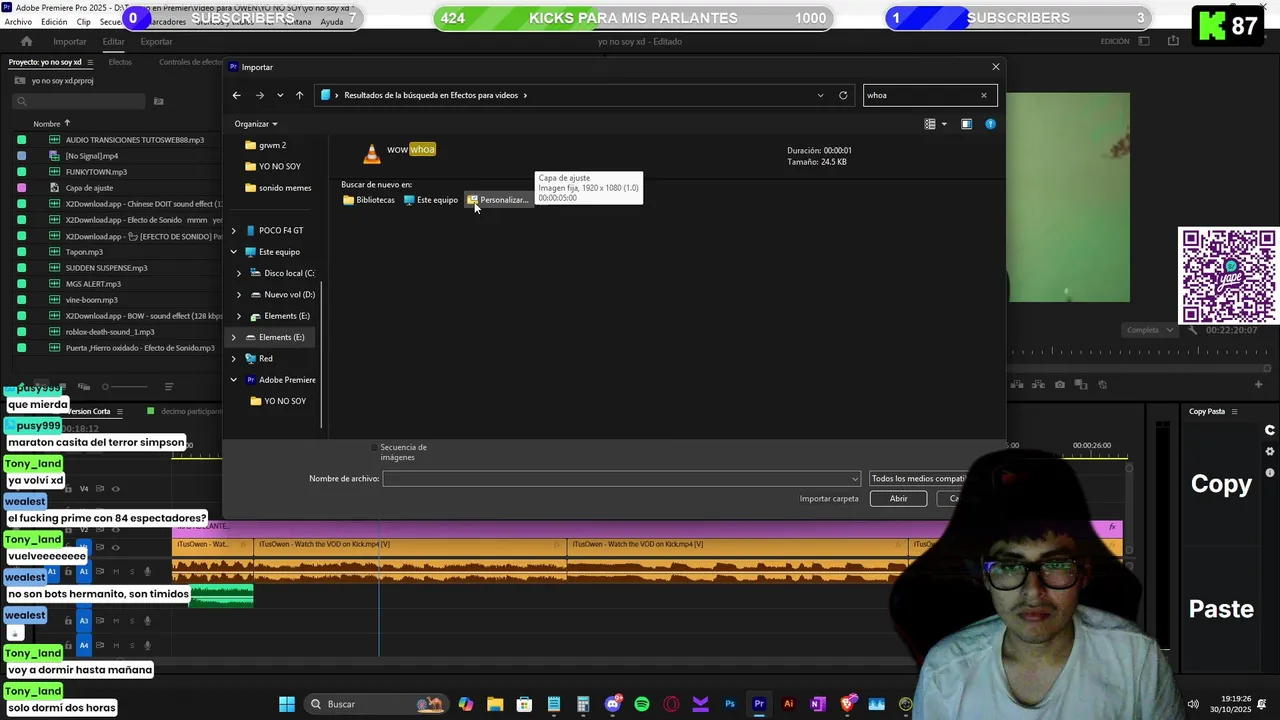Image resolution: width=1280 pixels, height=720 pixels.
Task: Click the Copy Pasta info icon
Action: tap(1270, 472)
